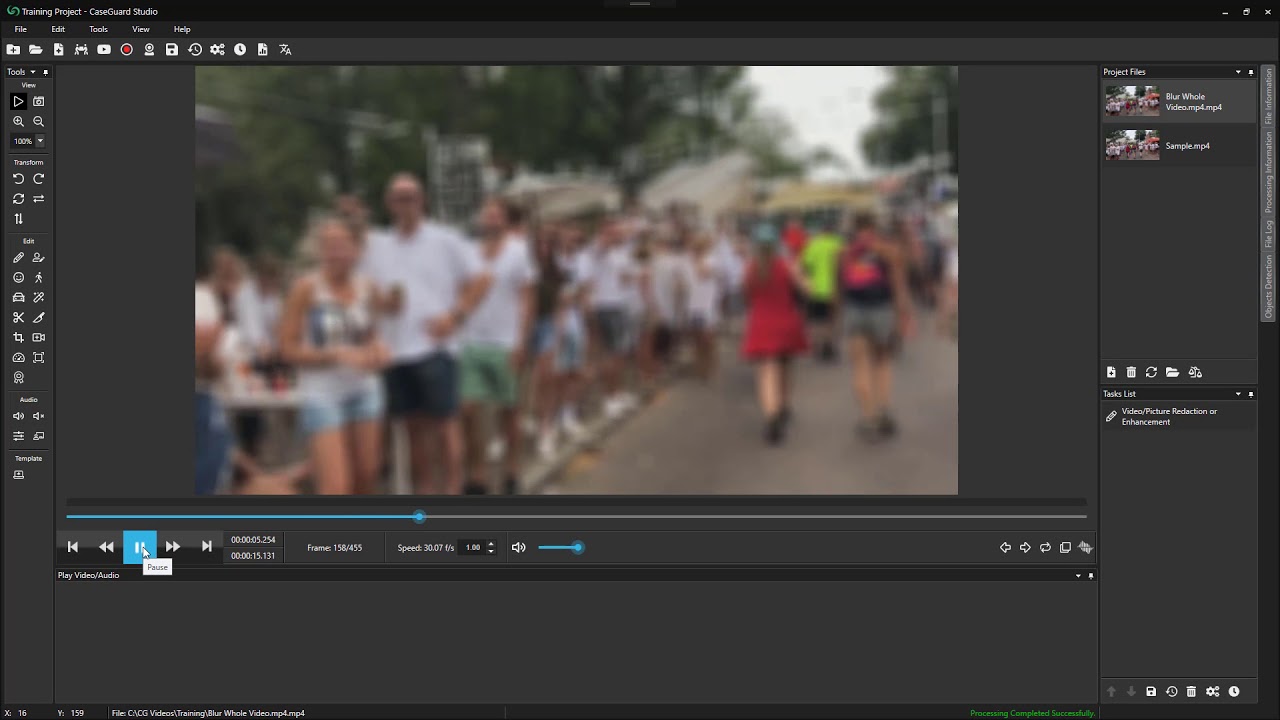Click the template icon under Template
Viewport: 1280px width, 720px height.
pos(18,475)
